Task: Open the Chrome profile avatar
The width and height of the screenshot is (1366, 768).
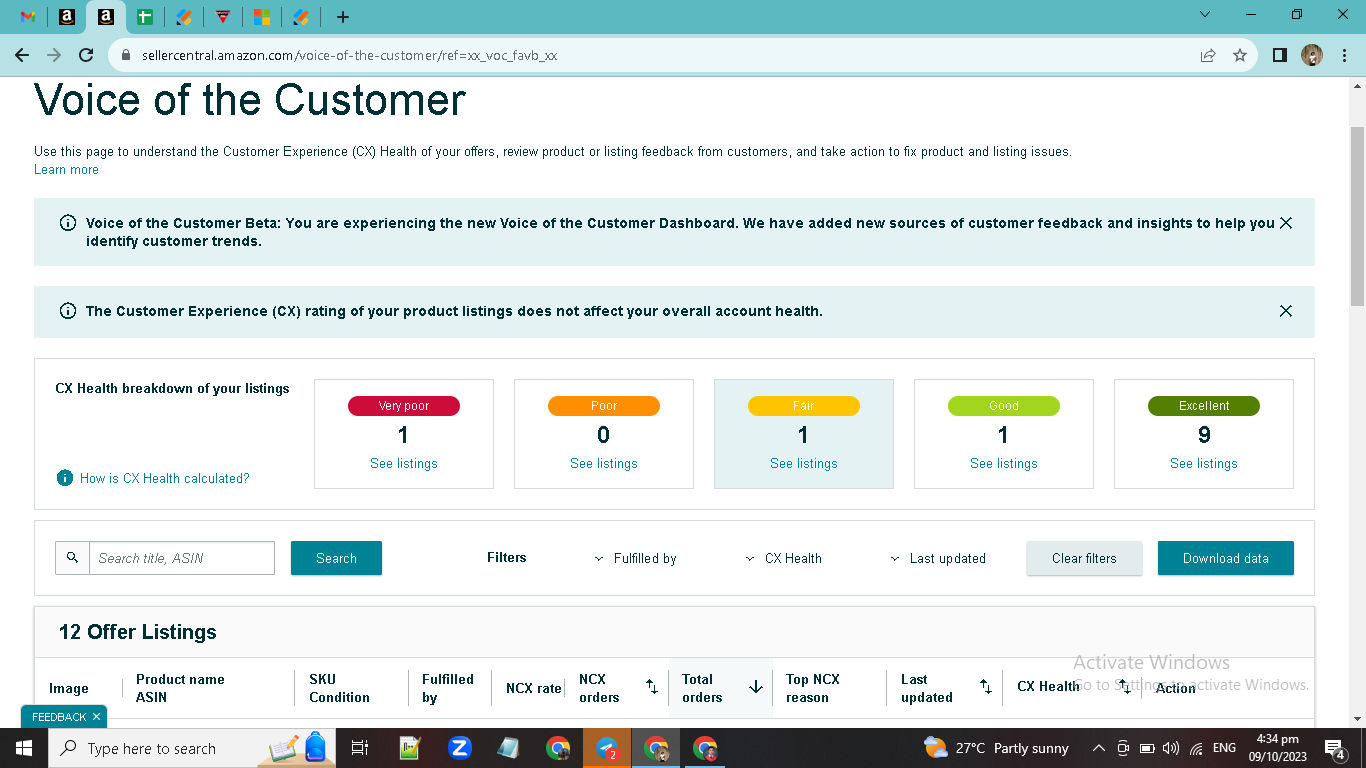Action: click(1312, 55)
